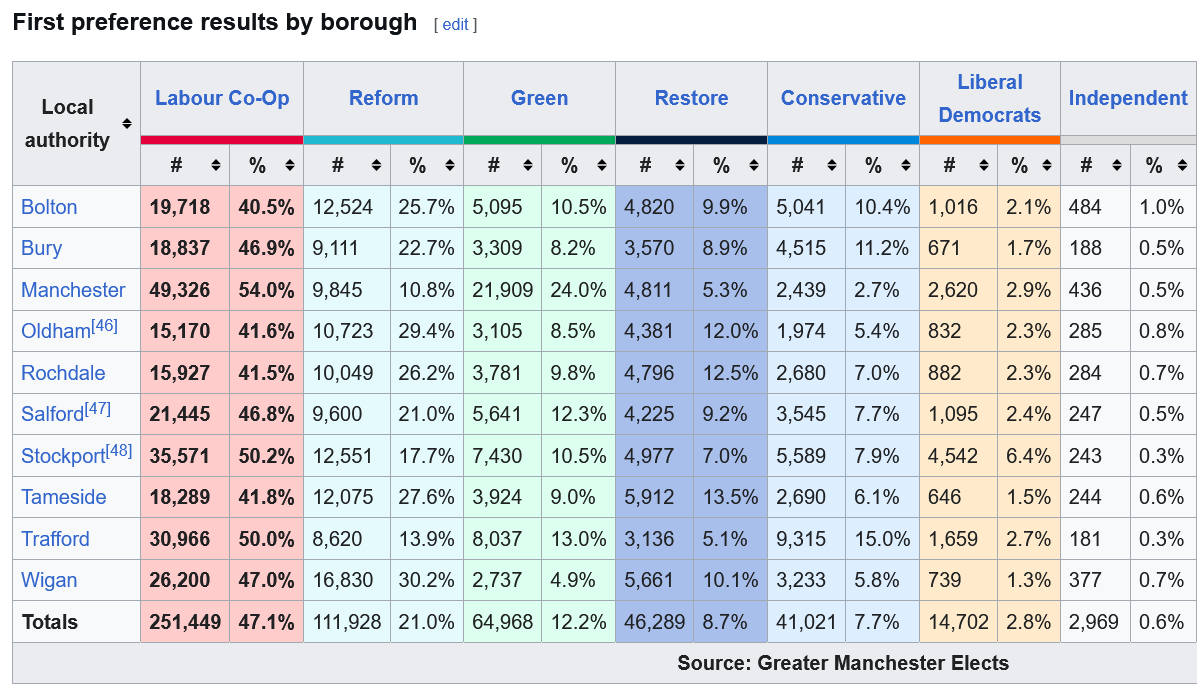The width and height of the screenshot is (1197, 685).
Task: Sort by Restore percentage
Action: click(x=753, y=165)
